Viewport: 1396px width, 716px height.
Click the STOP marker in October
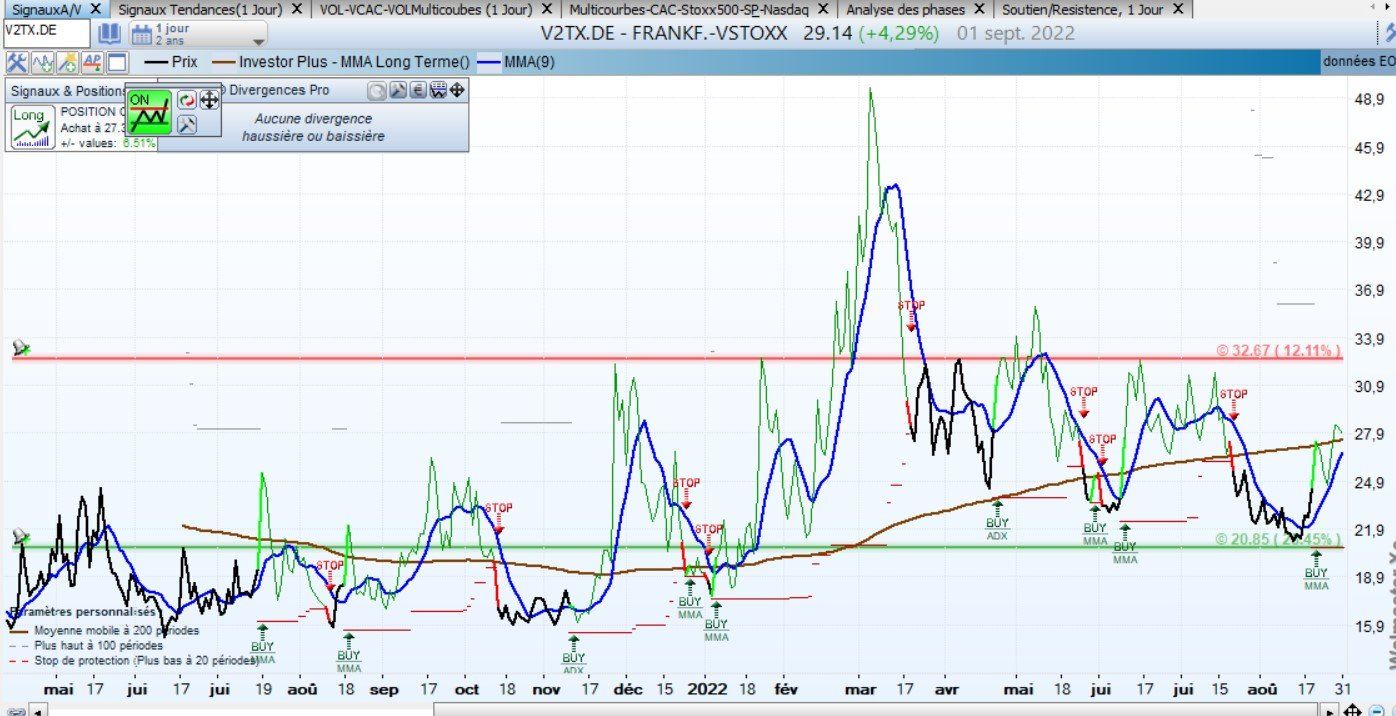coord(498,517)
